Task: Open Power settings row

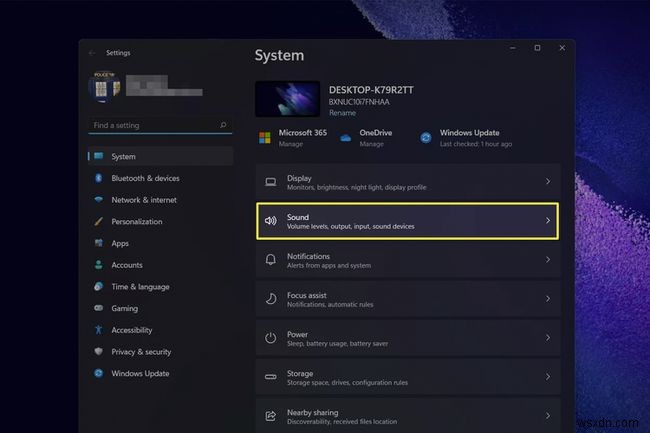Action: click(408, 338)
